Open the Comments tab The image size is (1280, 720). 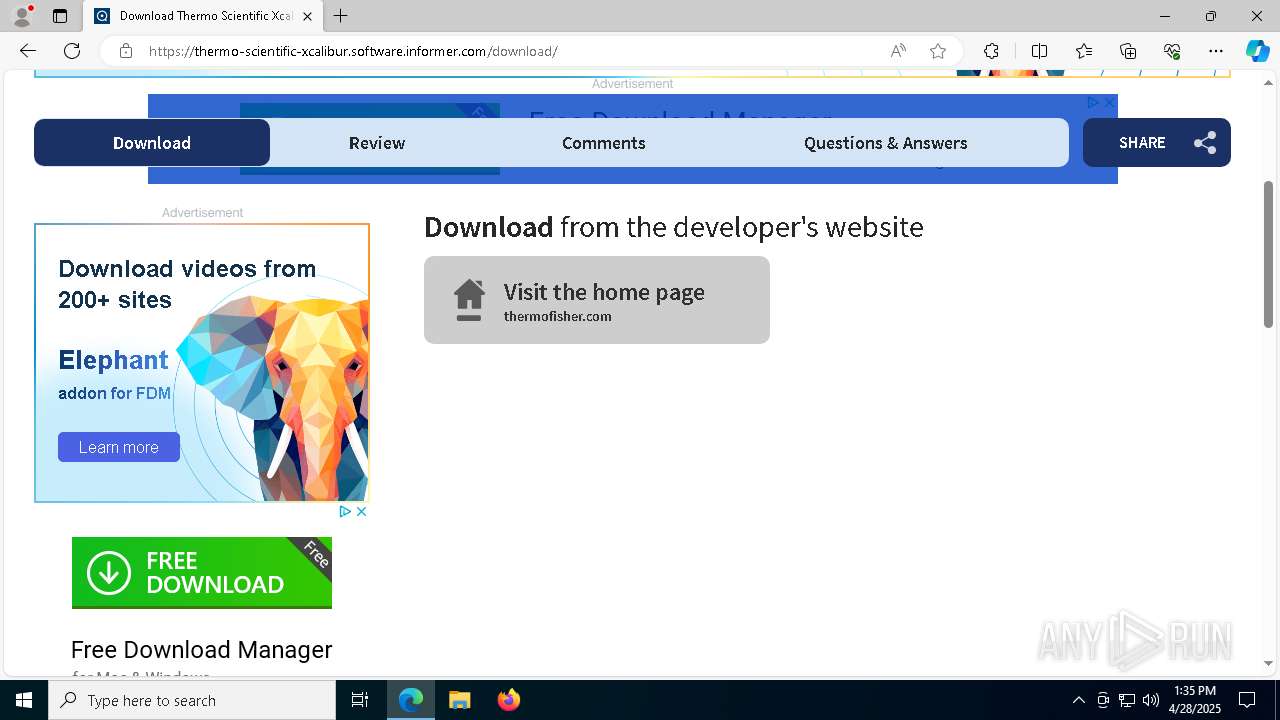(604, 143)
